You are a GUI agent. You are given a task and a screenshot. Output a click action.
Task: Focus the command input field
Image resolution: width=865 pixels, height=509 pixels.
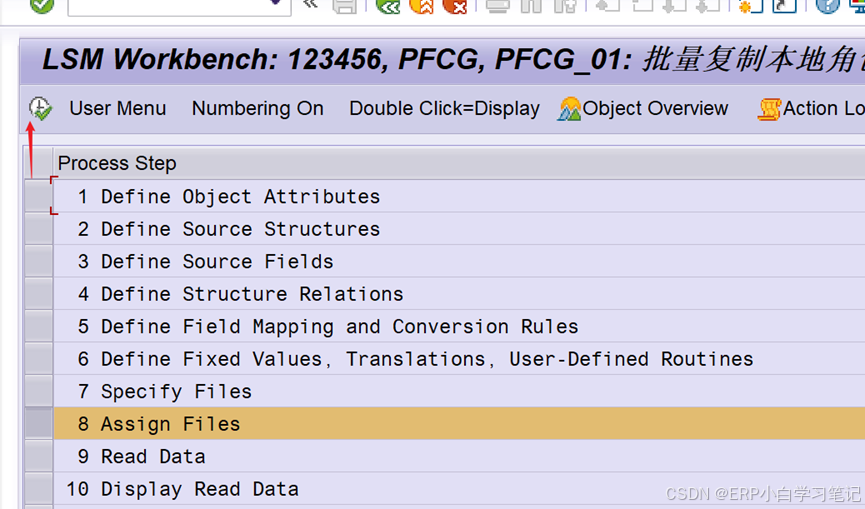(x=179, y=7)
